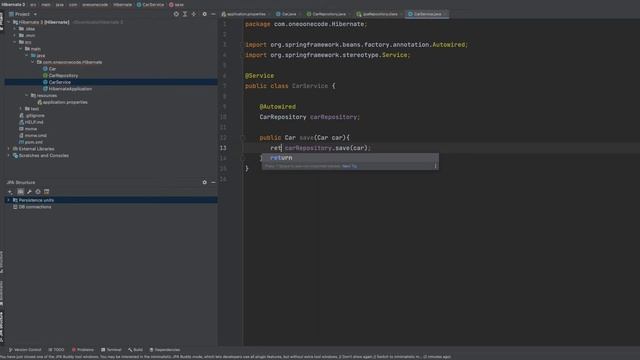Click the Hibernate 3 breadcrumb root

pos(13,4)
